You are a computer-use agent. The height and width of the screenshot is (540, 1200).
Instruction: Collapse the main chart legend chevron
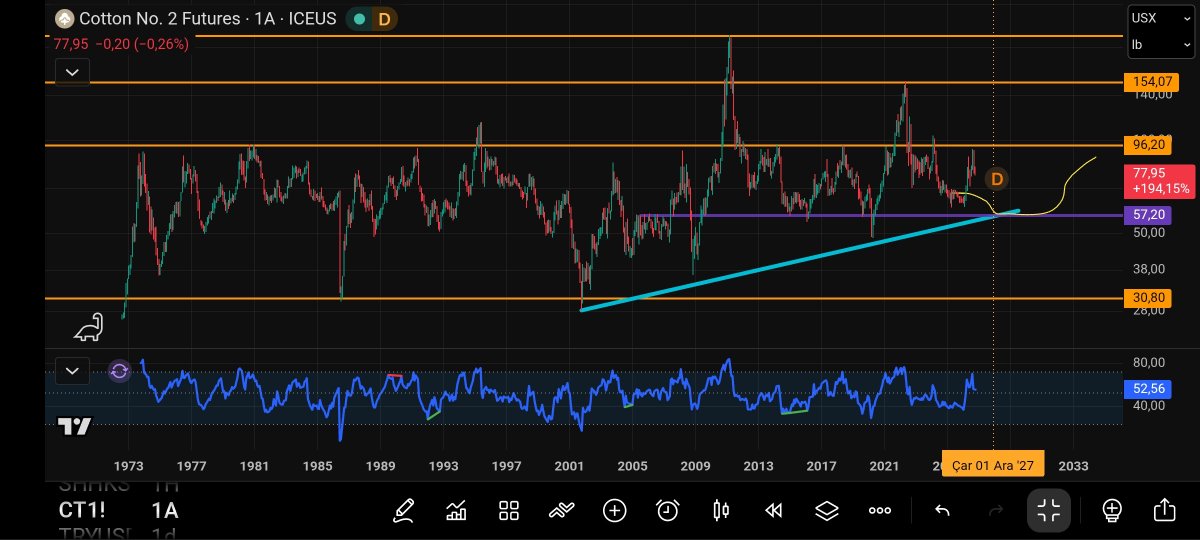click(73, 71)
